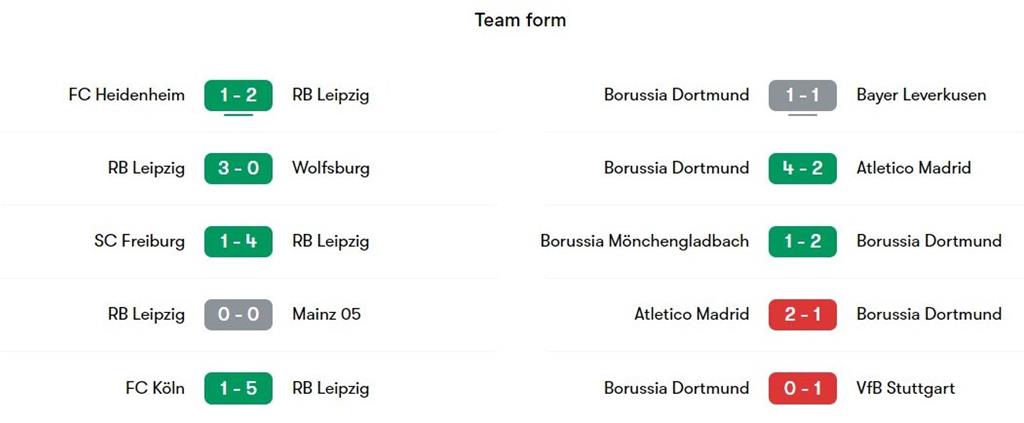1024x423 pixels.
Task: Select the SC Freiburg team name
Action: pyautogui.click(x=139, y=241)
